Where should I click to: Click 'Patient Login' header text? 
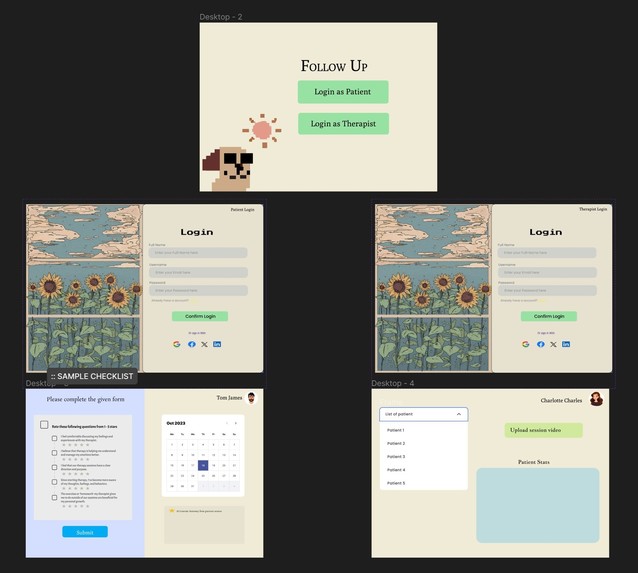coord(243,210)
